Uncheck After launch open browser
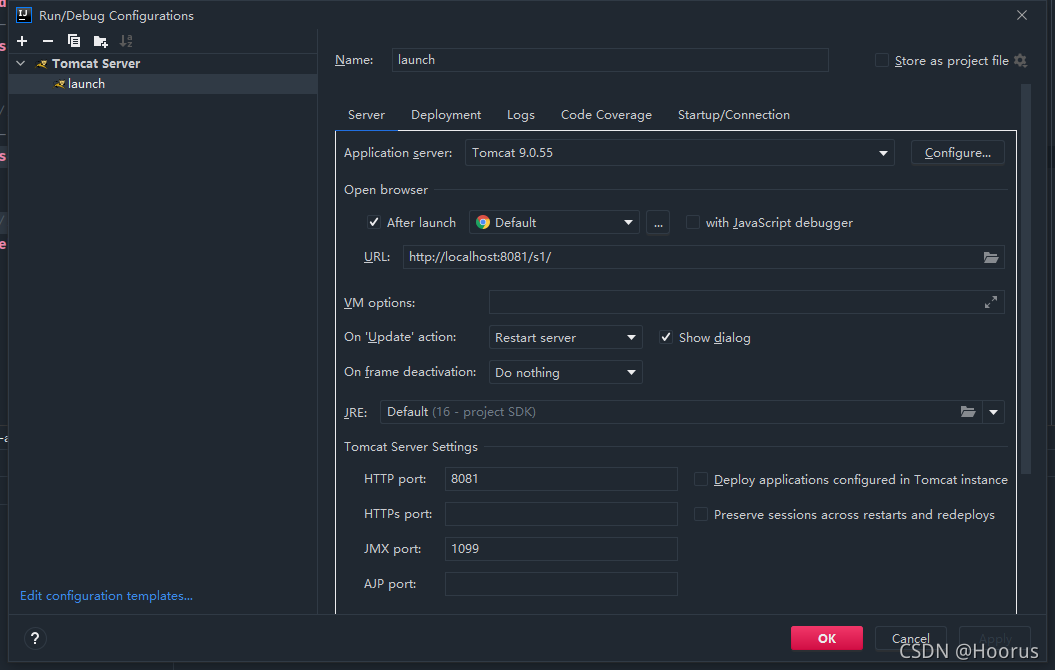The image size is (1055, 670). tap(373, 222)
